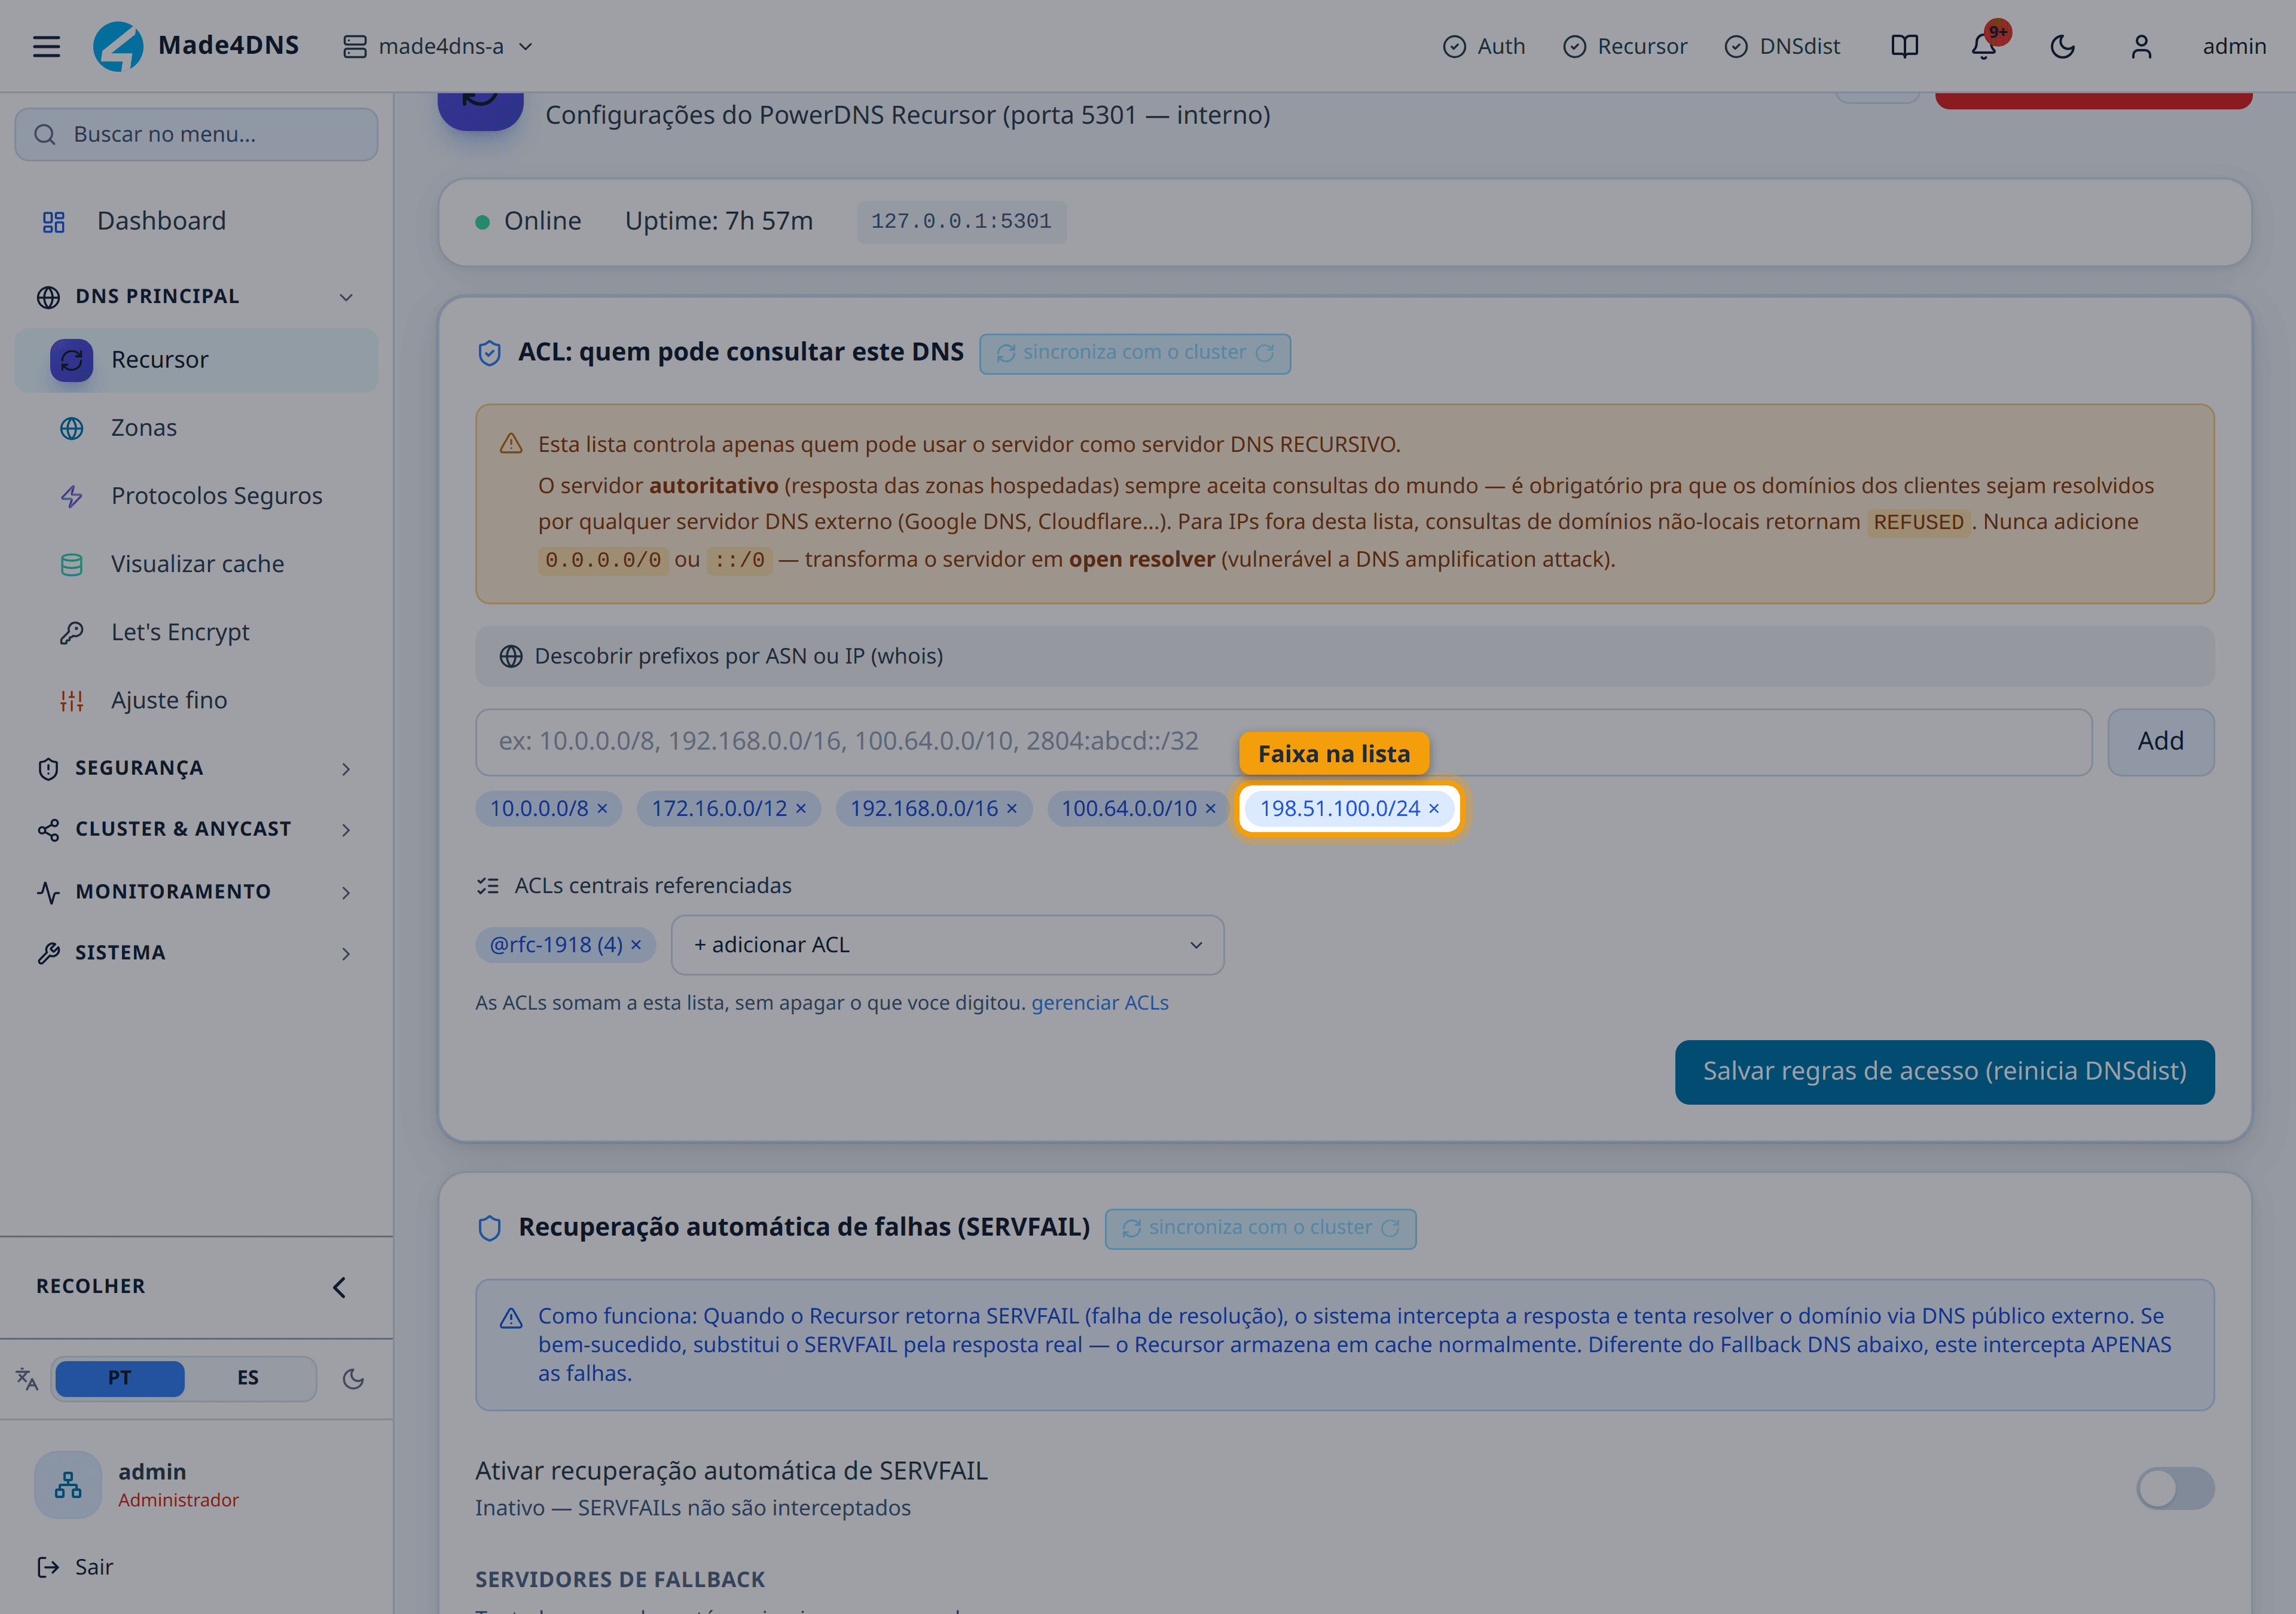This screenshot has width=2296, height=1614.
Task: Click ACL 'sincroniza com o cluster' badge
Action: (1135, 353)
